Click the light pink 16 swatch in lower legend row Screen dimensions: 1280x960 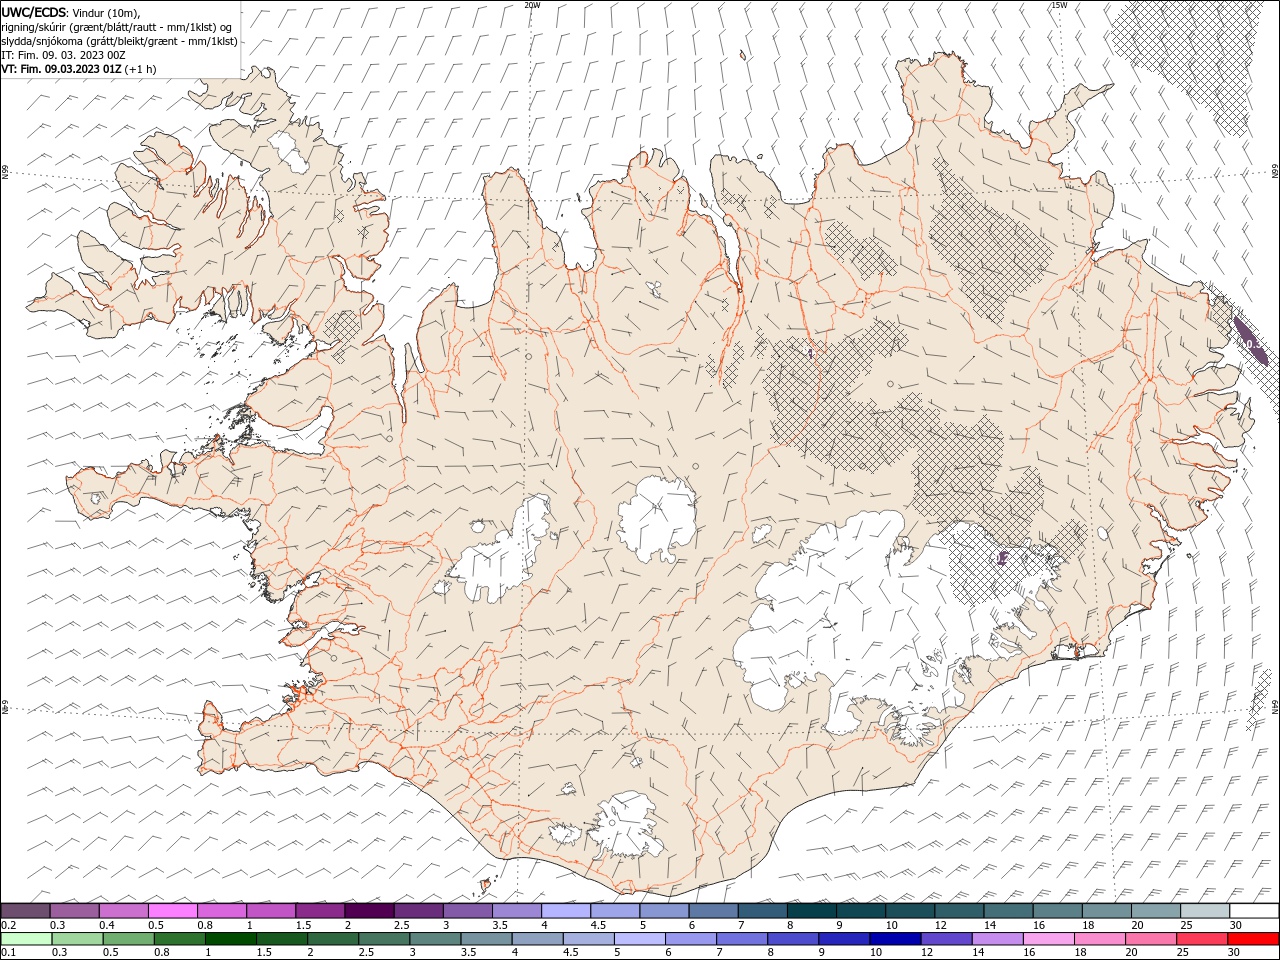(1047, 939)
